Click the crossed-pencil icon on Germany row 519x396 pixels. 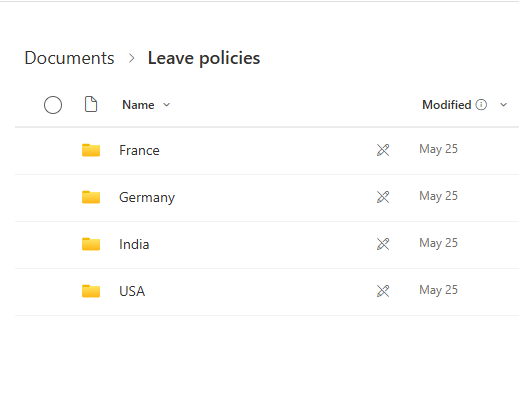(x=383, y=197)
